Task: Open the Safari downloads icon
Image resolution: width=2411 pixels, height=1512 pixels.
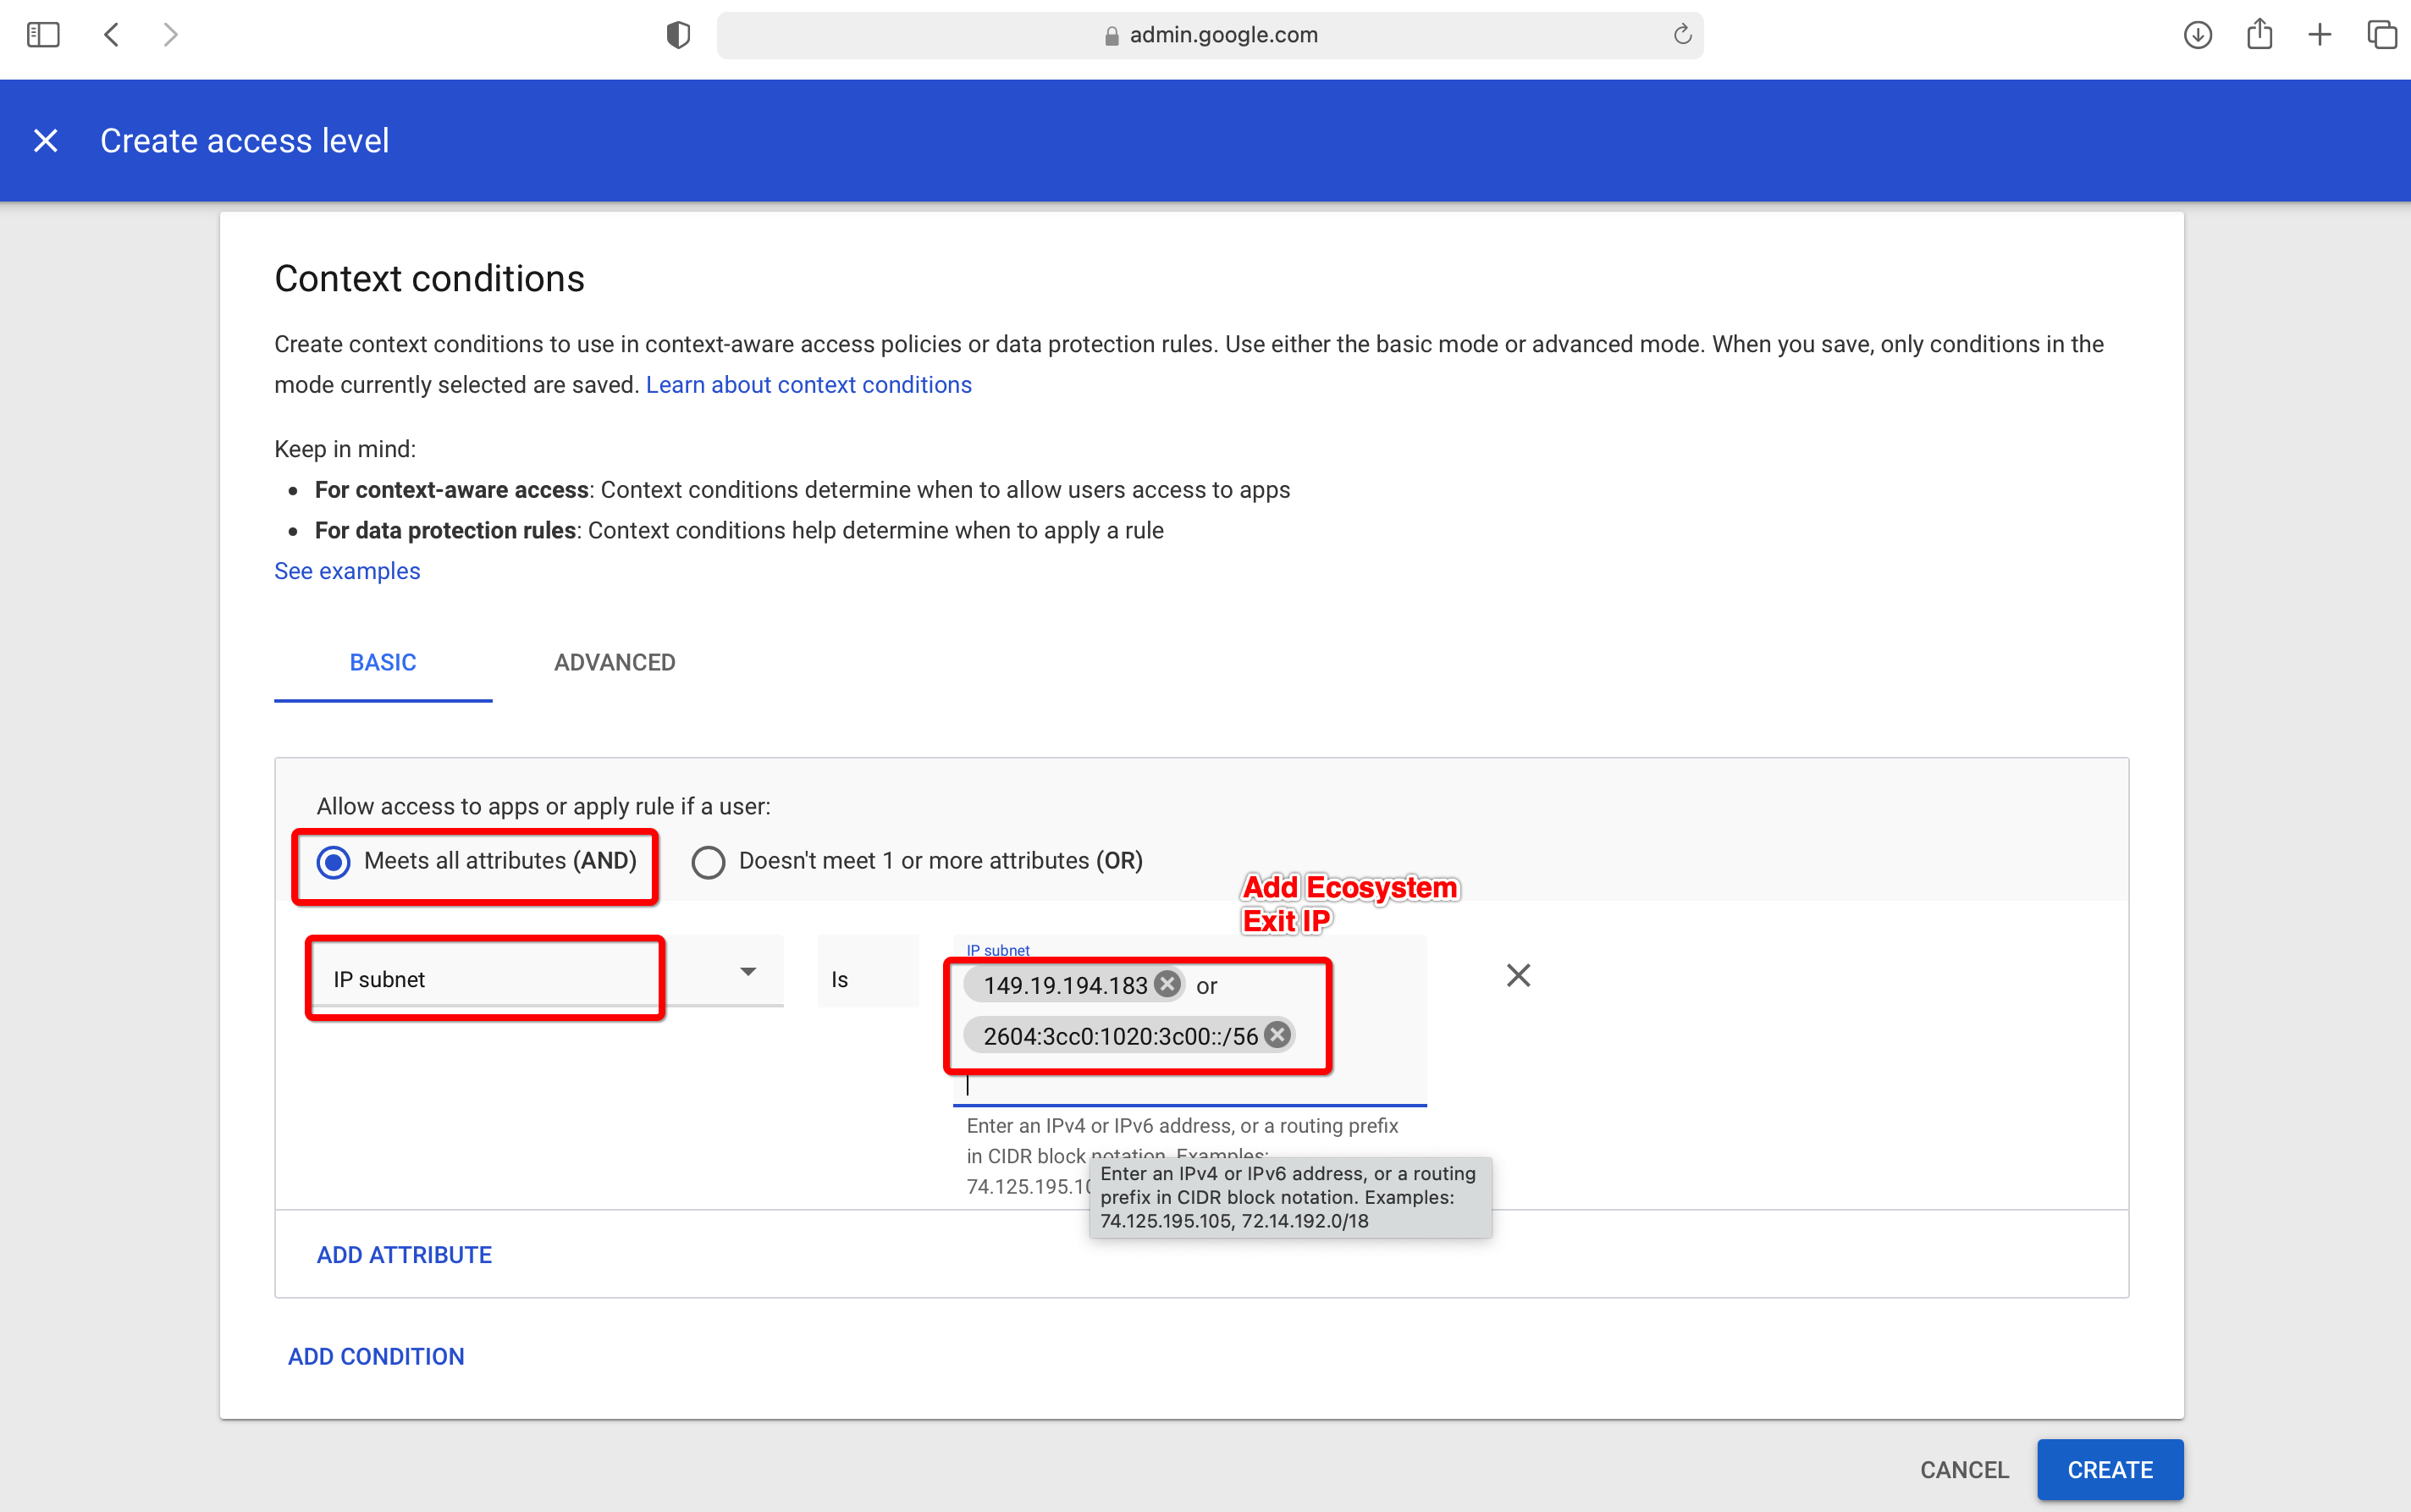Action: click(x=2197, y=35)
